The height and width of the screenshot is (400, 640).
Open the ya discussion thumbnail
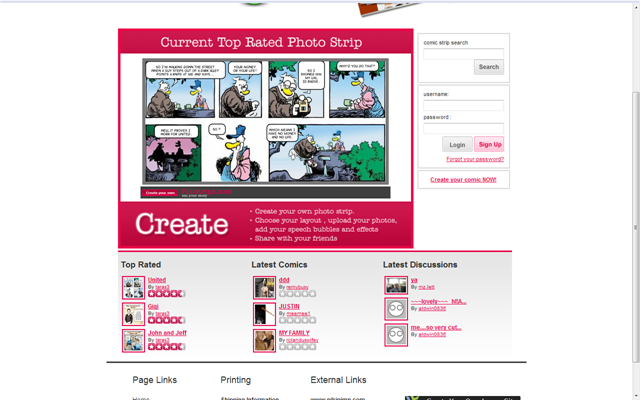click(x=396, y=285)
